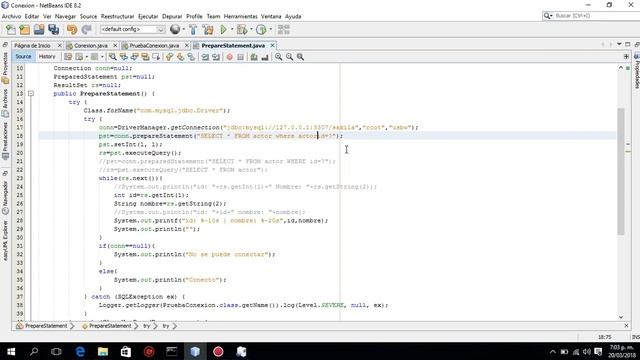Image resolution: width=640 pixels, height=360 pixels.
Task: Shift the line right
Action: 216,57
